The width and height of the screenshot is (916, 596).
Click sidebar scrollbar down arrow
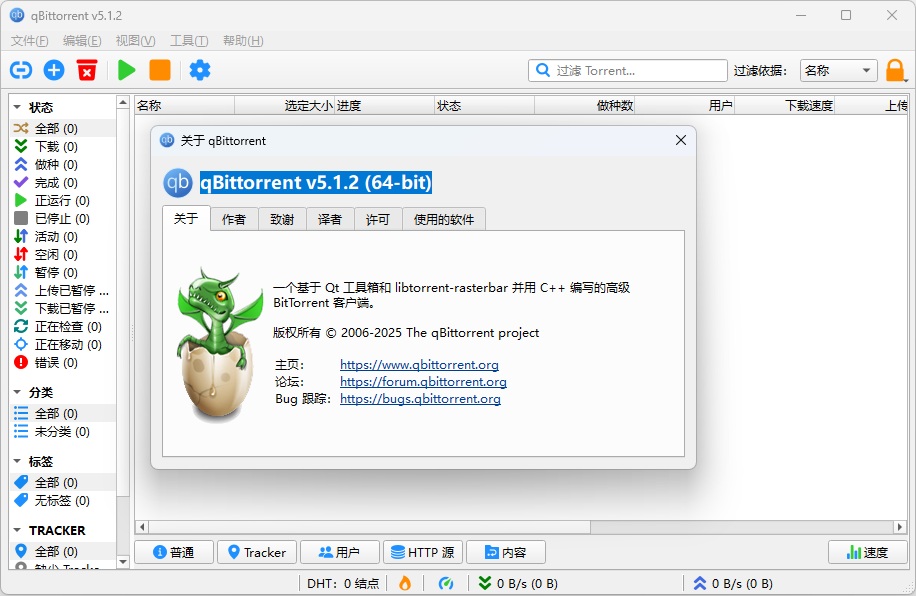point(123,562)
